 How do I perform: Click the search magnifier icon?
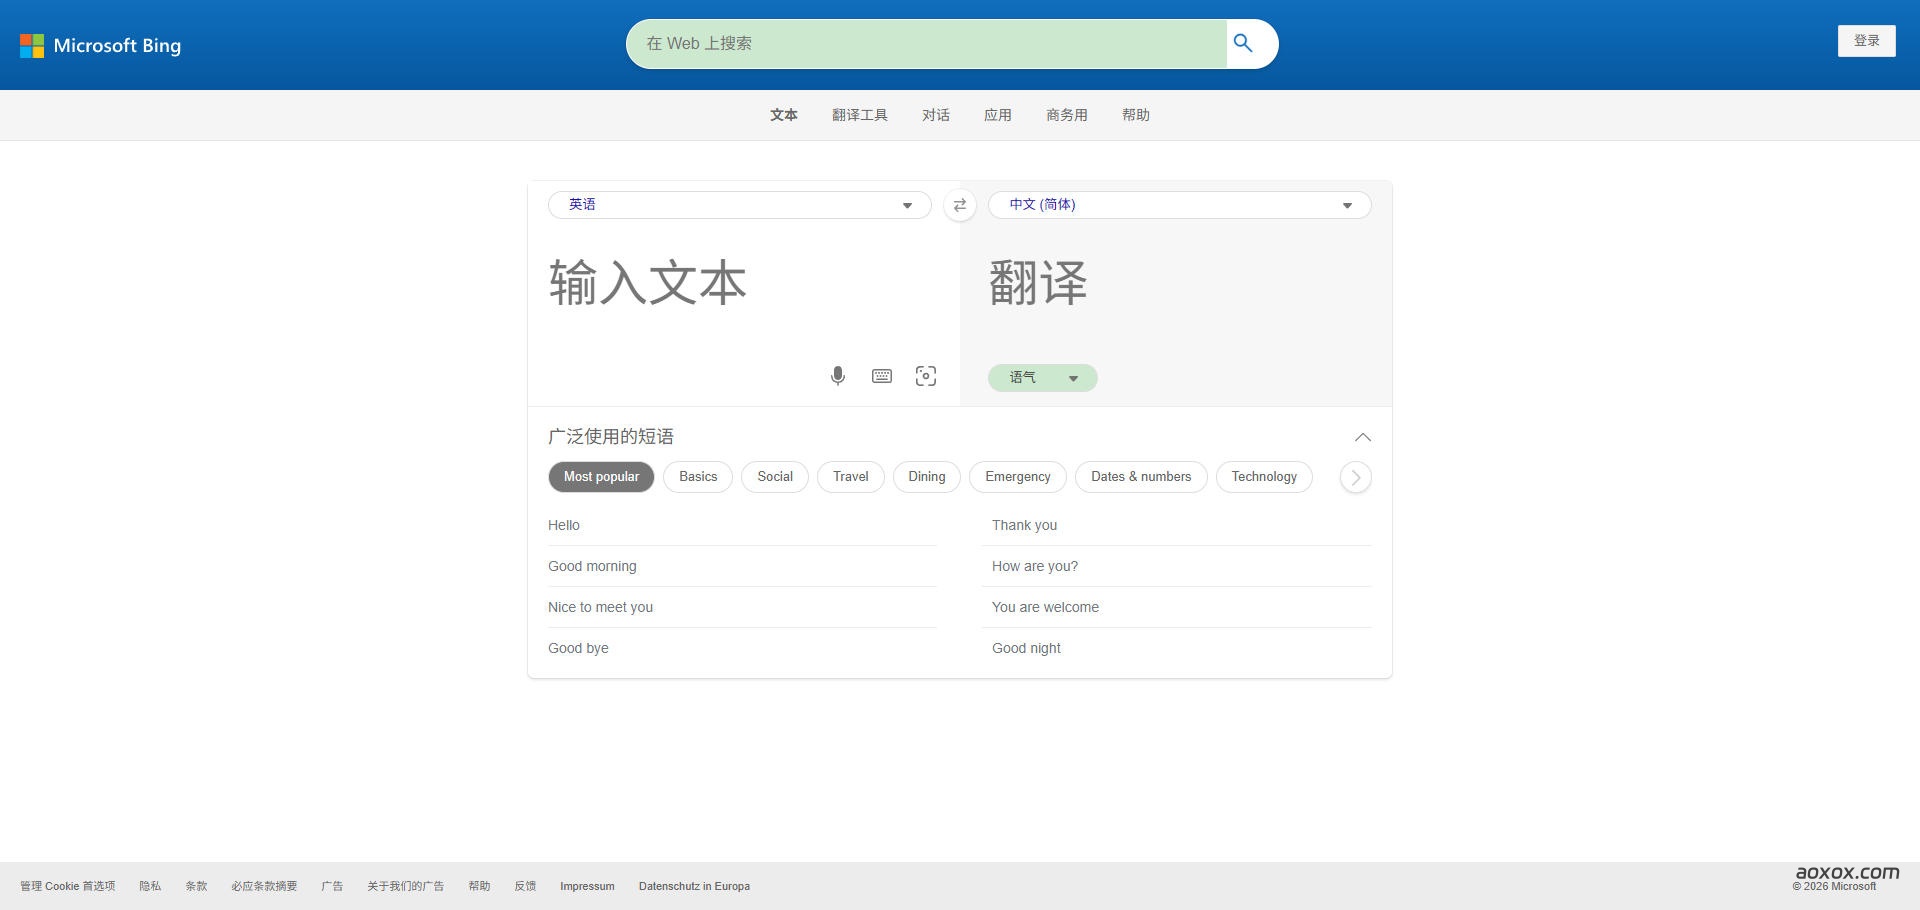1243,43
